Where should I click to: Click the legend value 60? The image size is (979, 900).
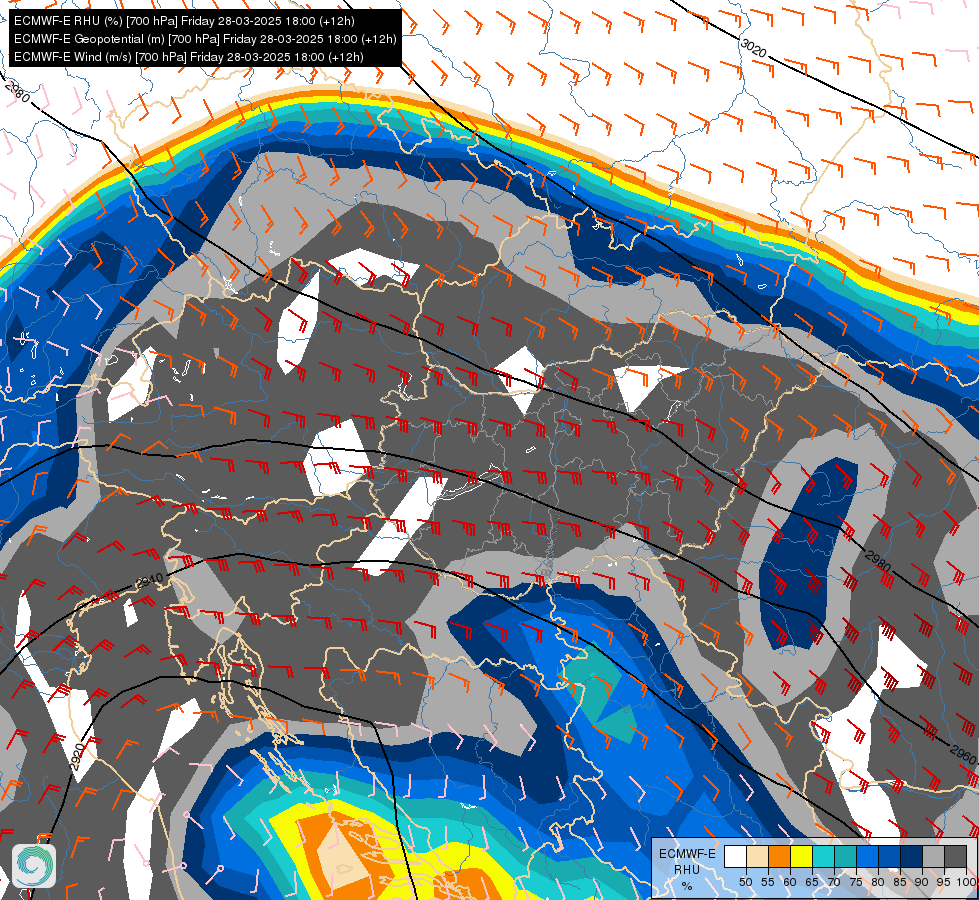click(790, 882)
